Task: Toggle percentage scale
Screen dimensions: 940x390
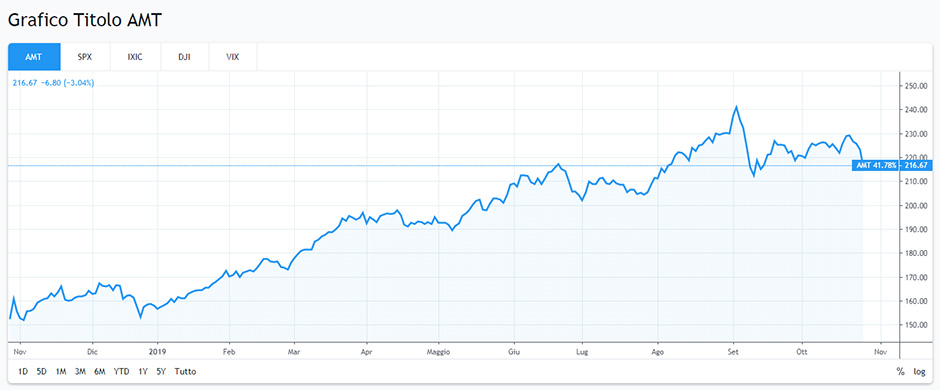Action: point(900,371)
